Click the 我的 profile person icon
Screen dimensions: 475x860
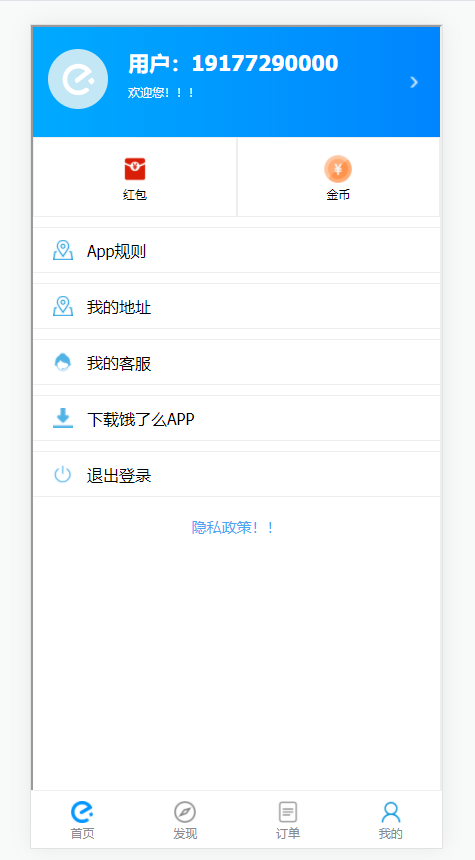pyautogui.click(x=391, y=812)
